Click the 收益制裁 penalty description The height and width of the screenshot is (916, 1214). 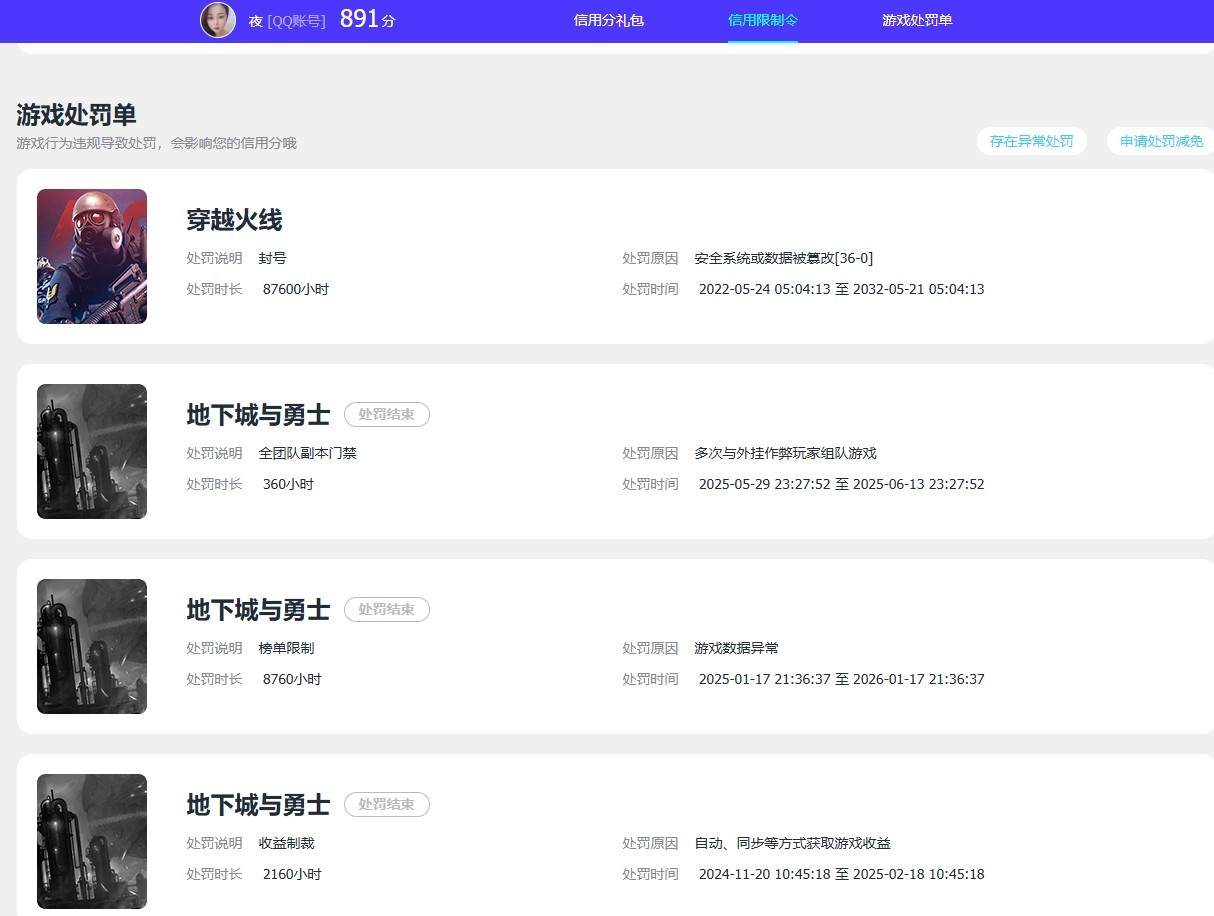(287, 843)
